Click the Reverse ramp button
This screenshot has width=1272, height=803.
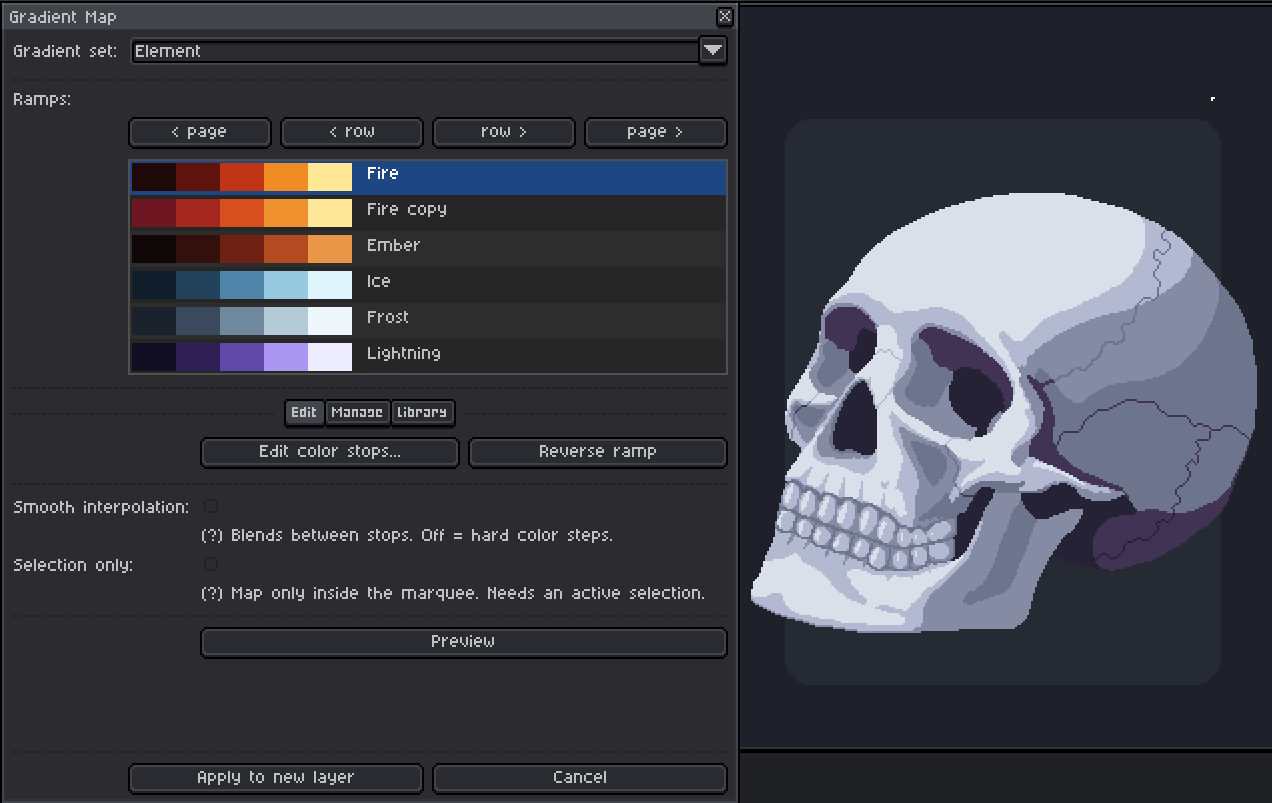pos(598,452)
